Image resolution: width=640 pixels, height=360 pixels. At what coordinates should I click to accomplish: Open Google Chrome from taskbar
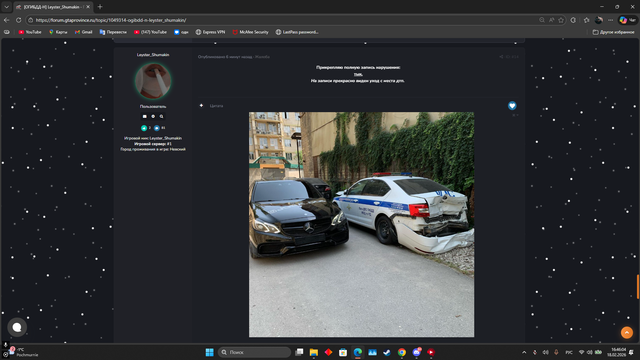402,352
